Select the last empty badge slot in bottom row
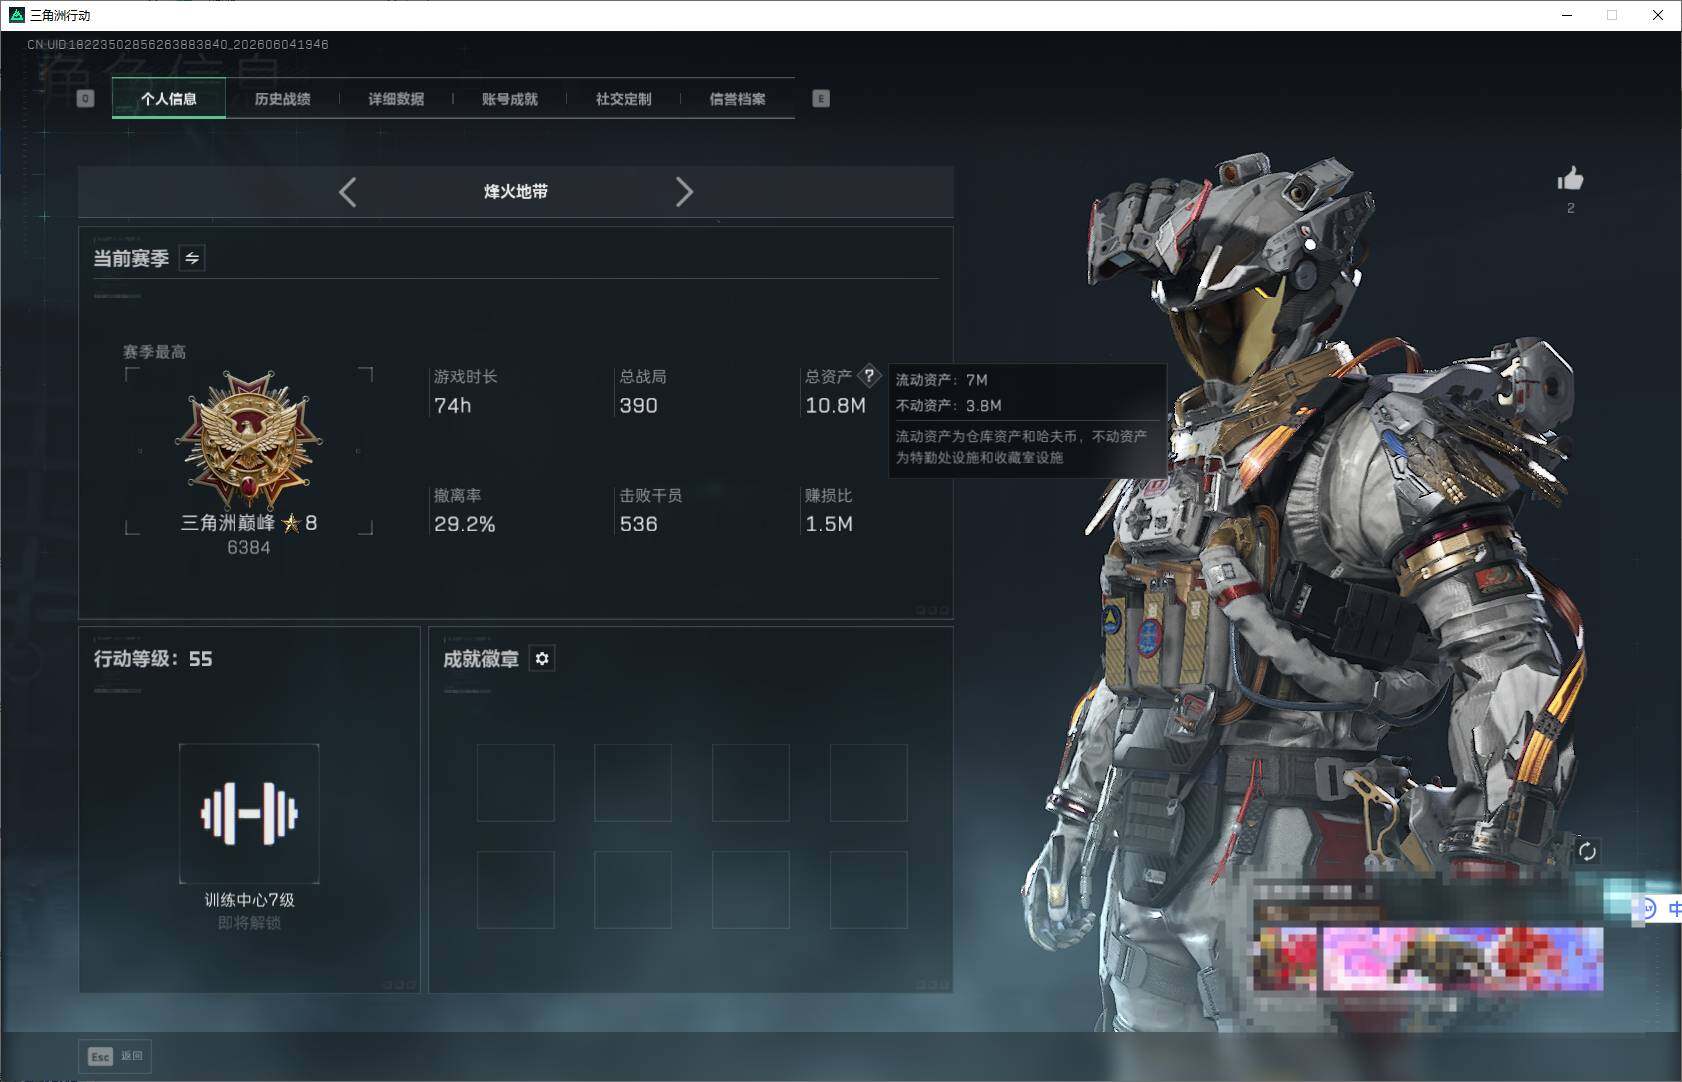 click(x=868, y=890)
